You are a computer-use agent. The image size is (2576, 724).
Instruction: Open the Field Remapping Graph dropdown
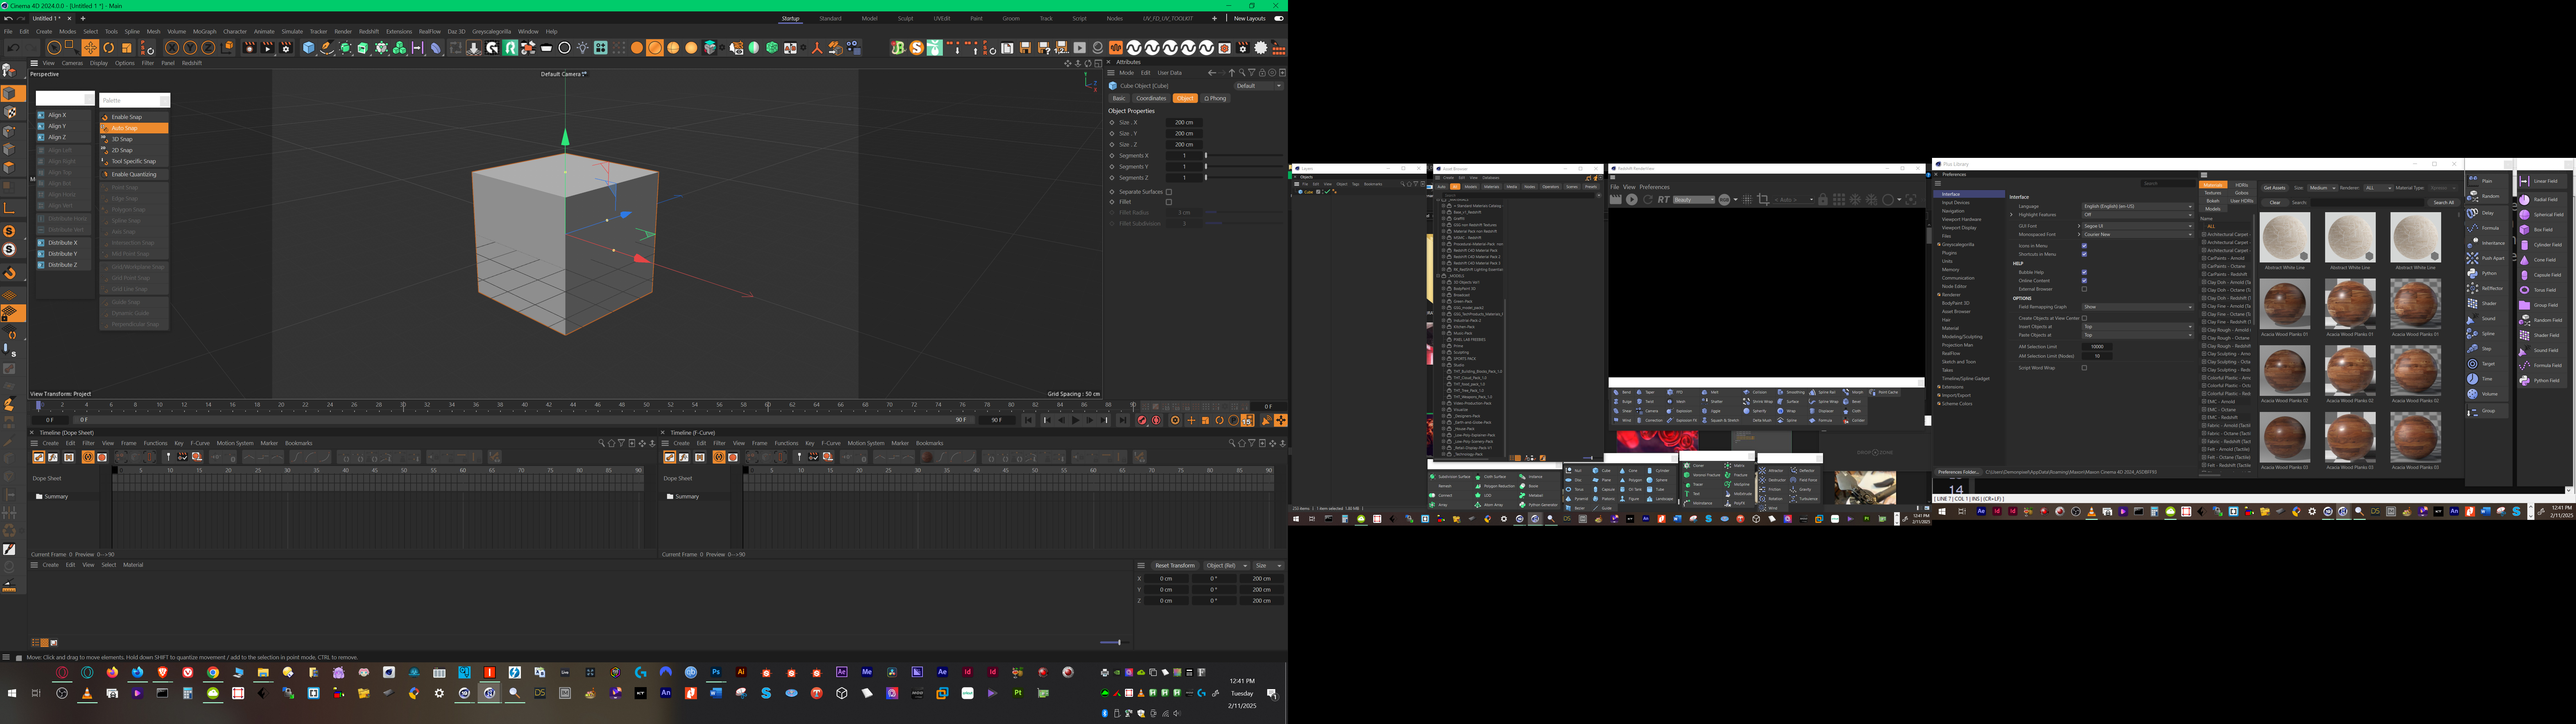pos(2138,307)
